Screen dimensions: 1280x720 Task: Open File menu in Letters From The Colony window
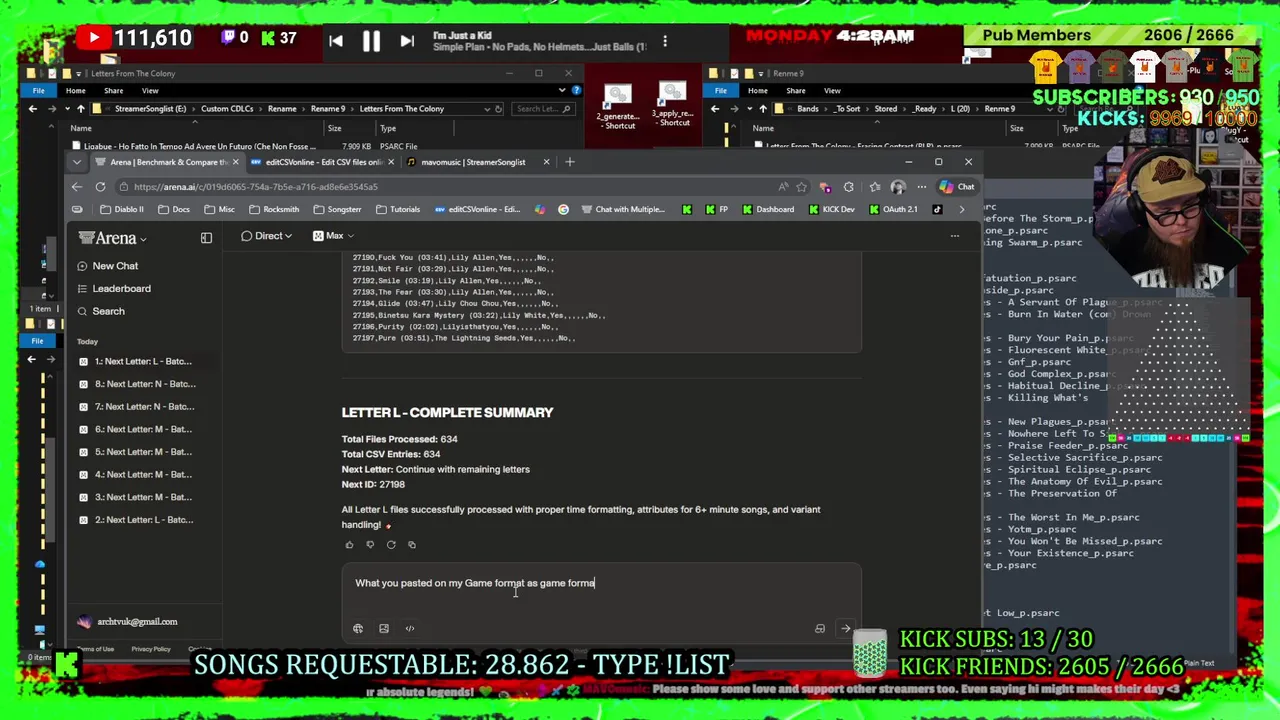[x=38, y=91]
